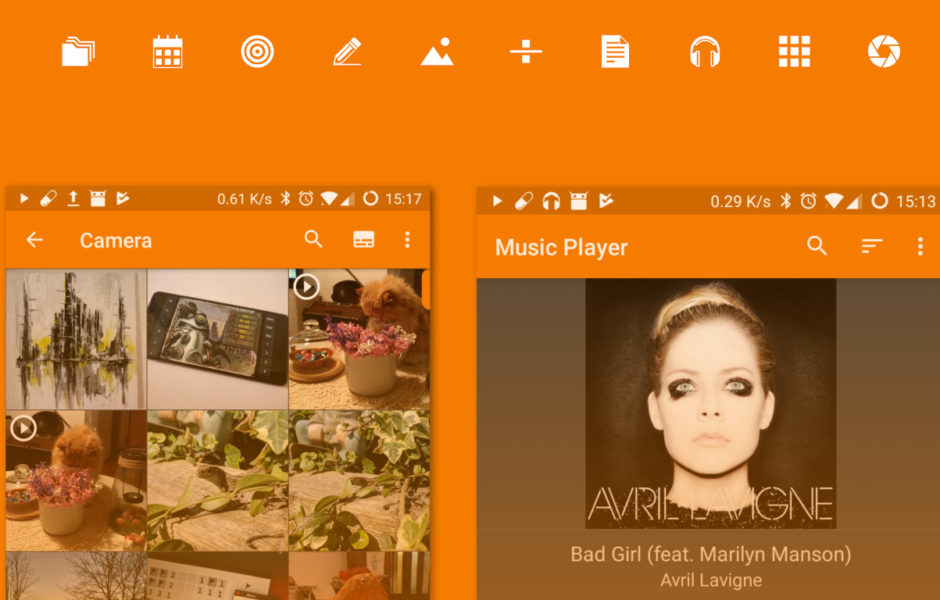This screenshot has height=600, width=940.
Task: Tap alarm icon in Camera status bar
Action: [x=306, y=198]
